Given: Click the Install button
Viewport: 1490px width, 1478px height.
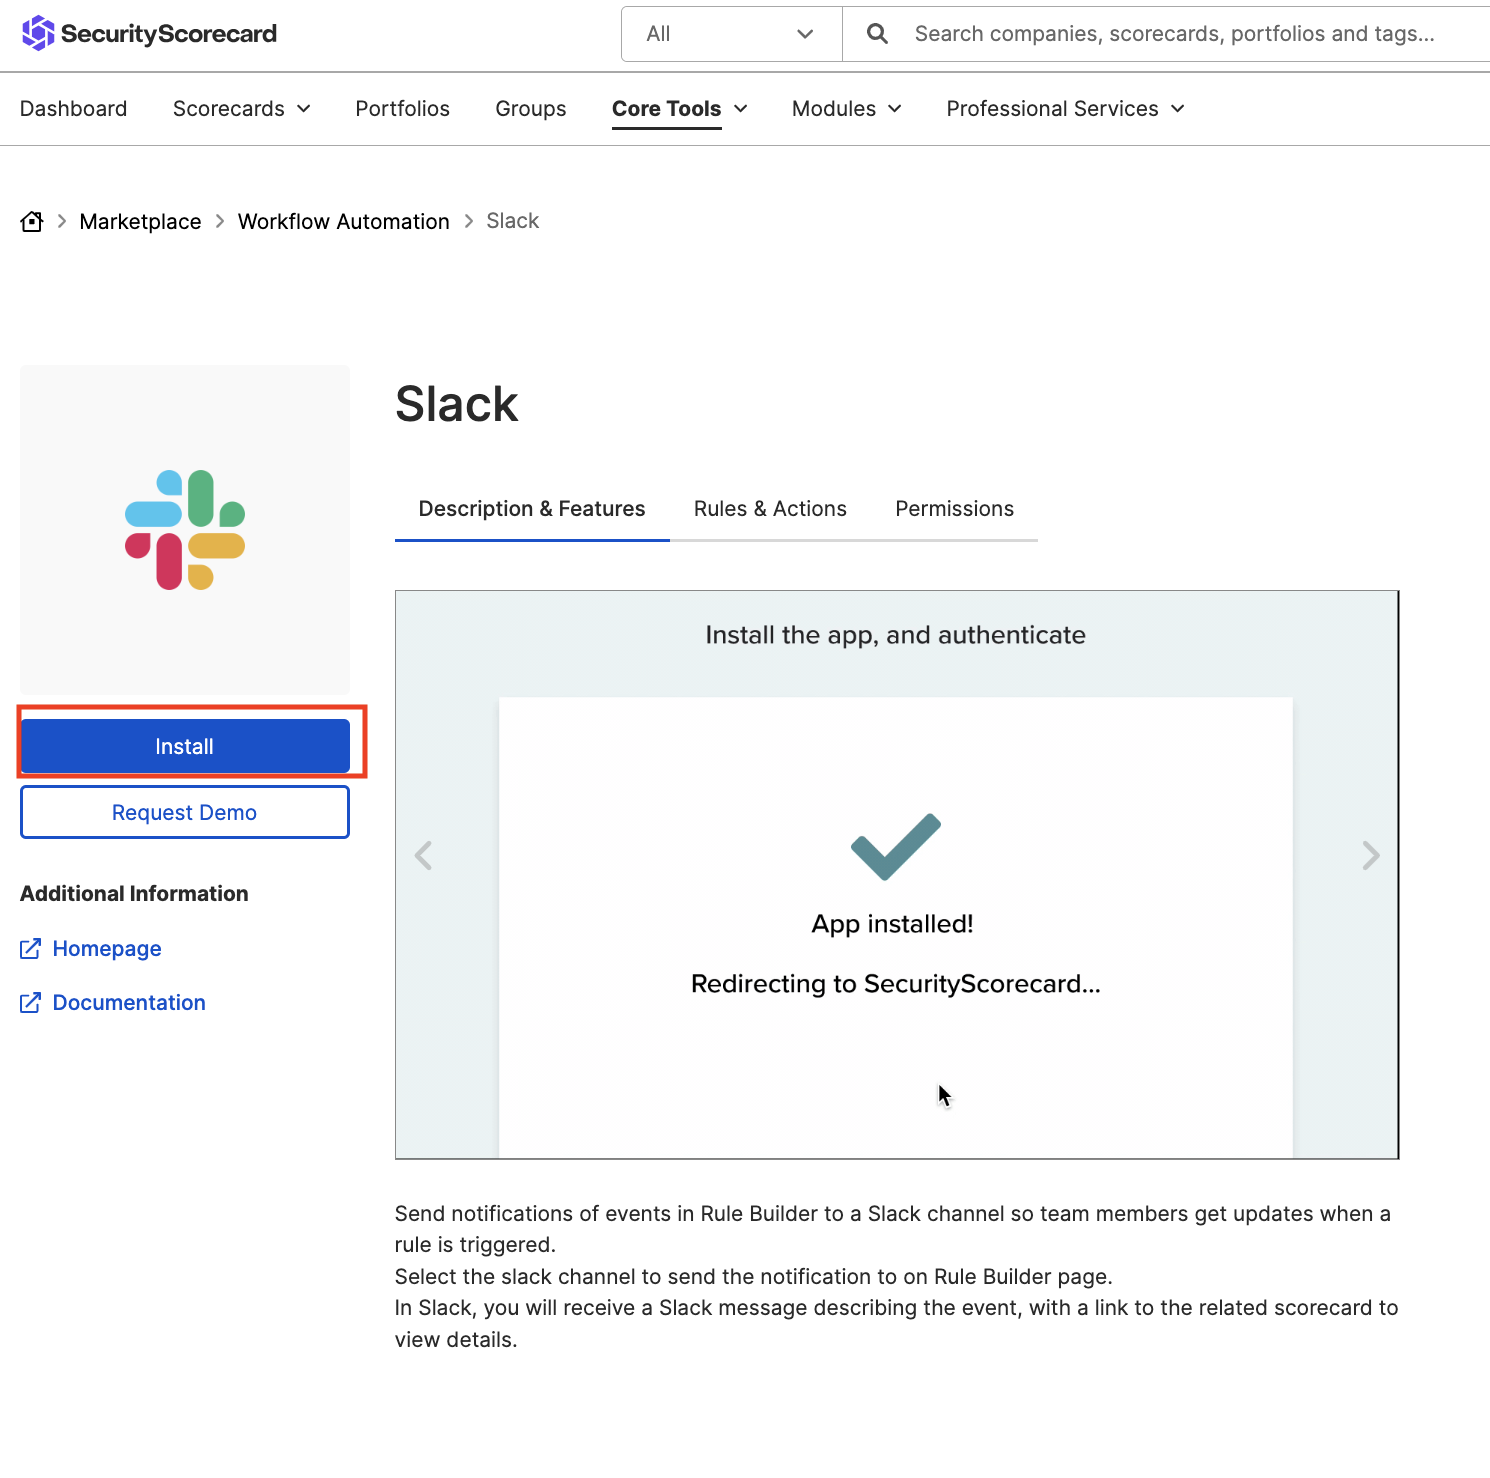Looking at the screenshot, I should click(184, 745).
